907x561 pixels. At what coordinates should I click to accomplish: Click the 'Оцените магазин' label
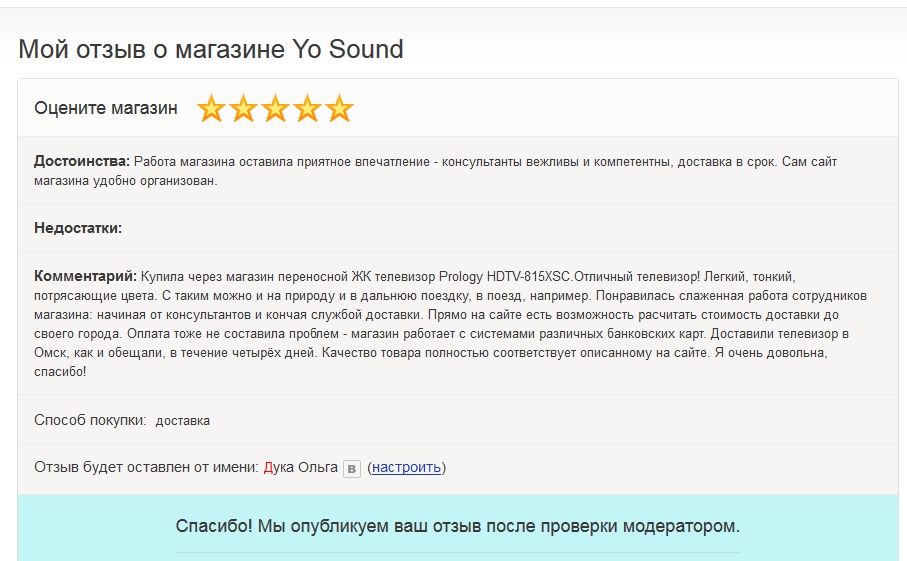(x=106, y=108)
